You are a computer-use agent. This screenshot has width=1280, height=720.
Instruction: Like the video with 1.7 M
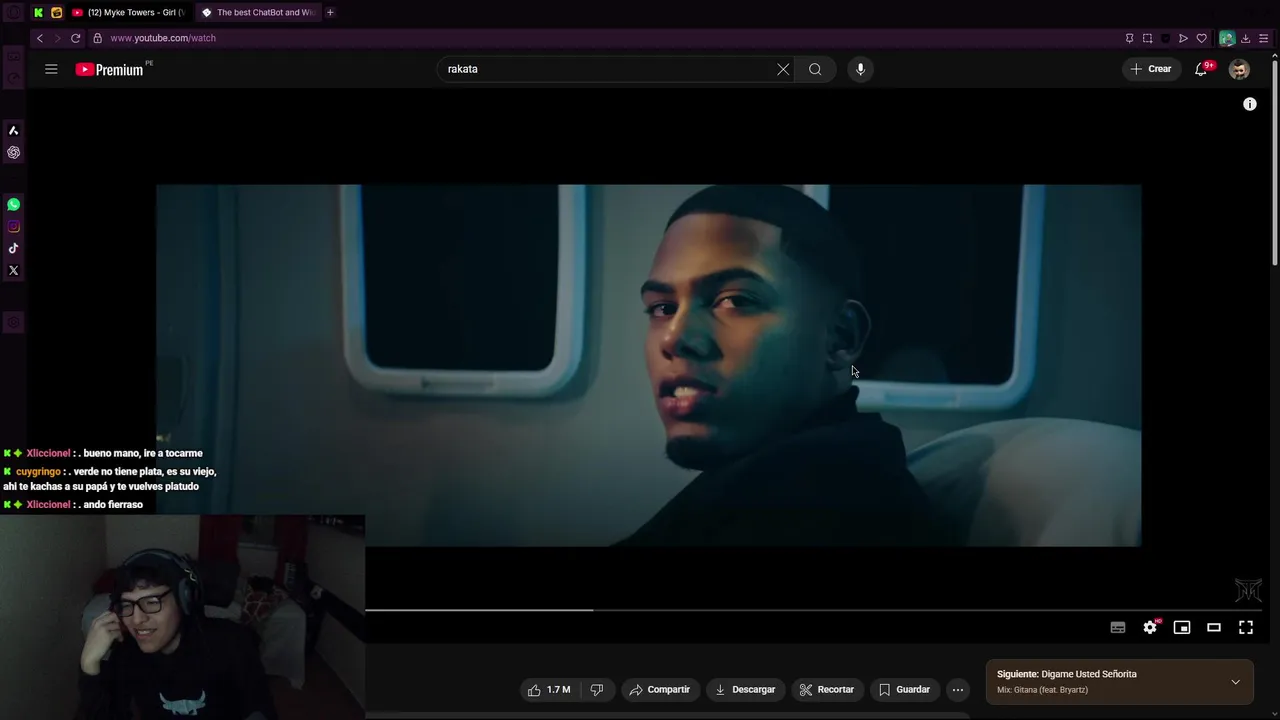[549, 689]
